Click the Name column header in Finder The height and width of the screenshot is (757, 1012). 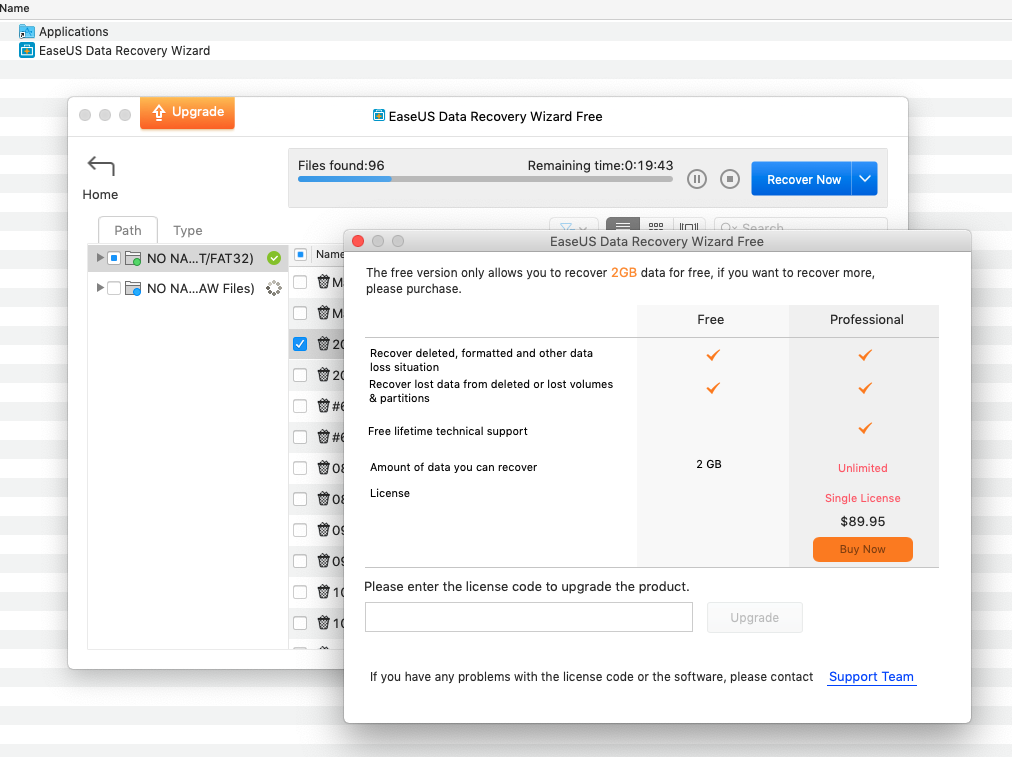(15, 8)
